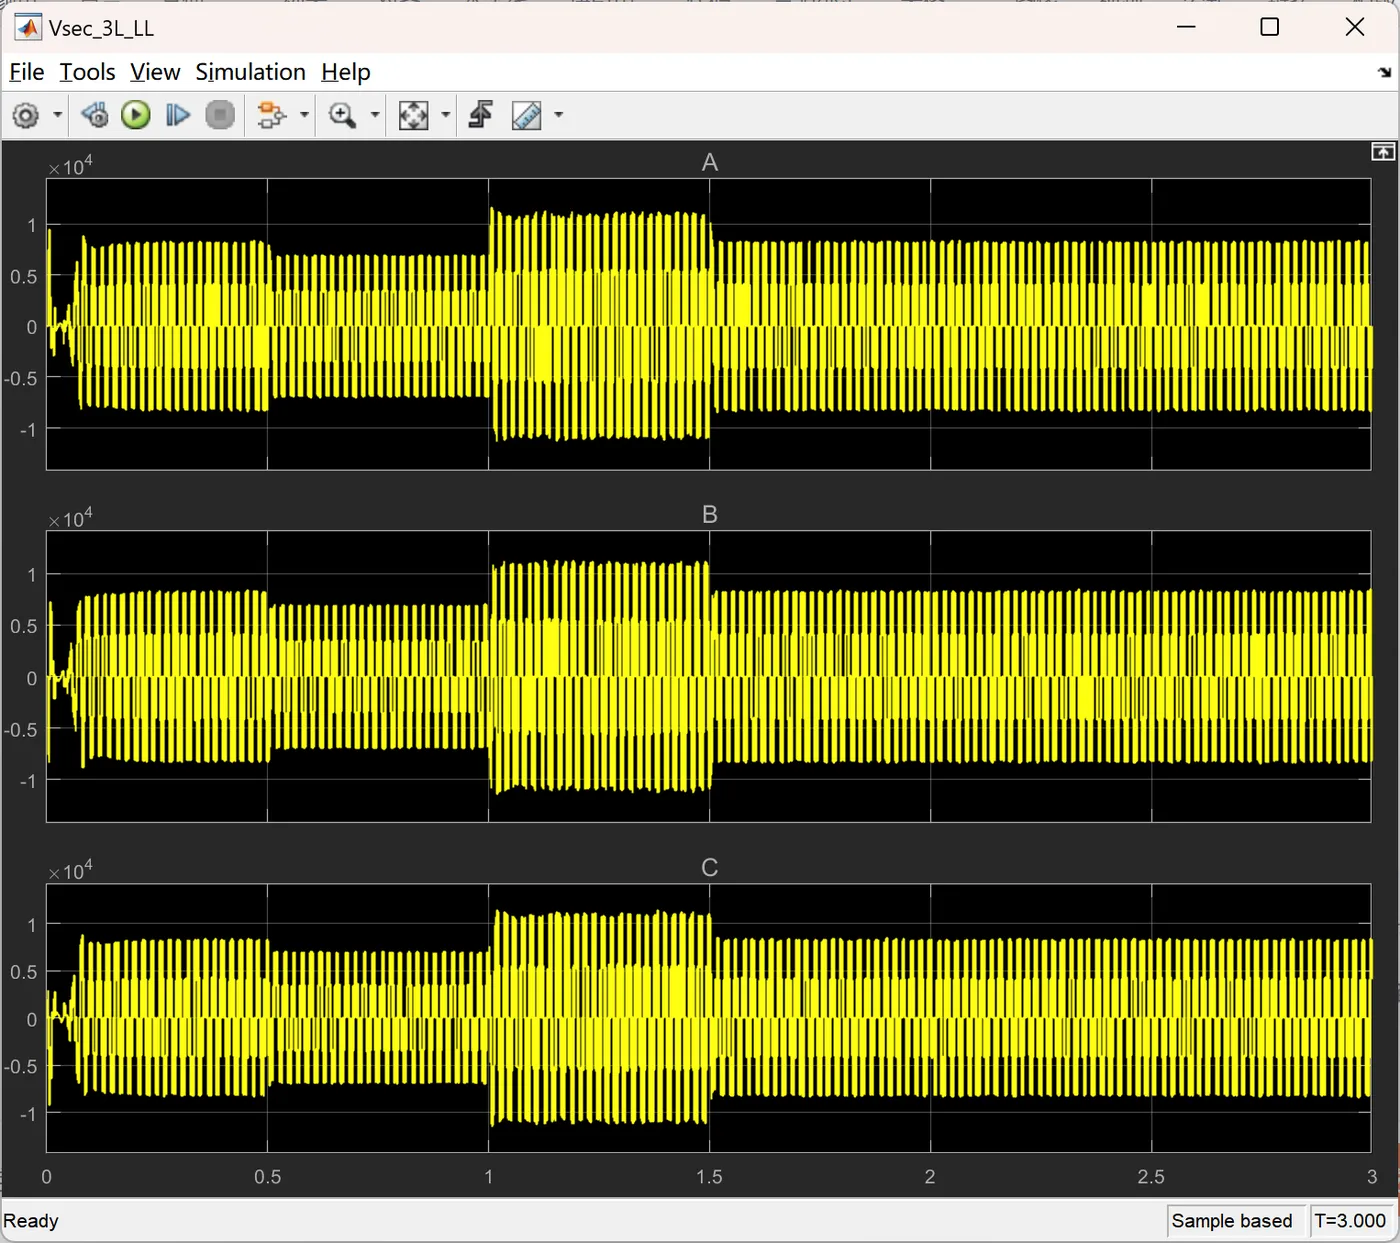
Task: Open the File menu
Action: pos(27,72)
